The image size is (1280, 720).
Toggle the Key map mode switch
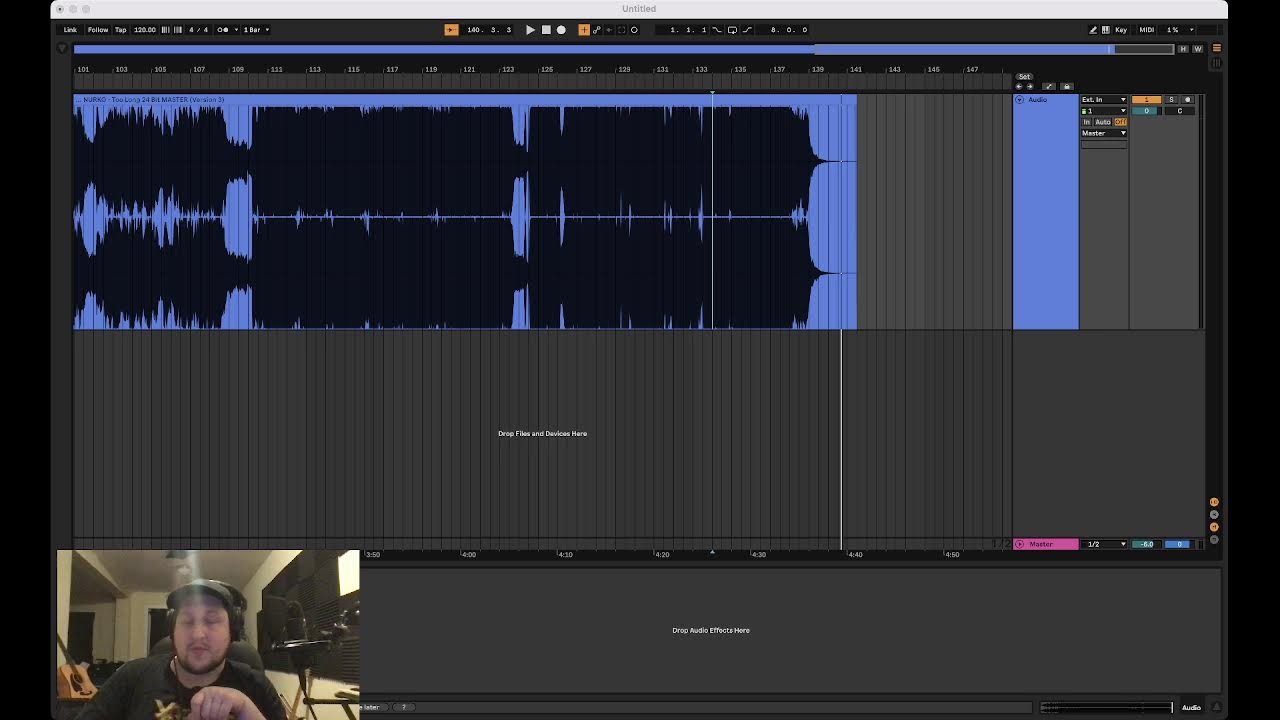tap(1121, 30)
